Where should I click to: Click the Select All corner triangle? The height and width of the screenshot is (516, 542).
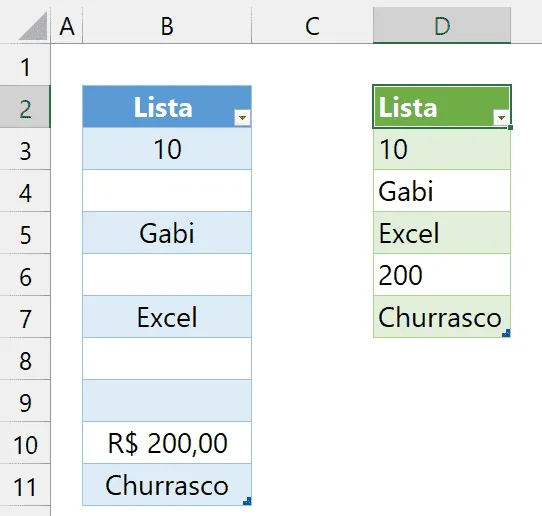[33, 26]
